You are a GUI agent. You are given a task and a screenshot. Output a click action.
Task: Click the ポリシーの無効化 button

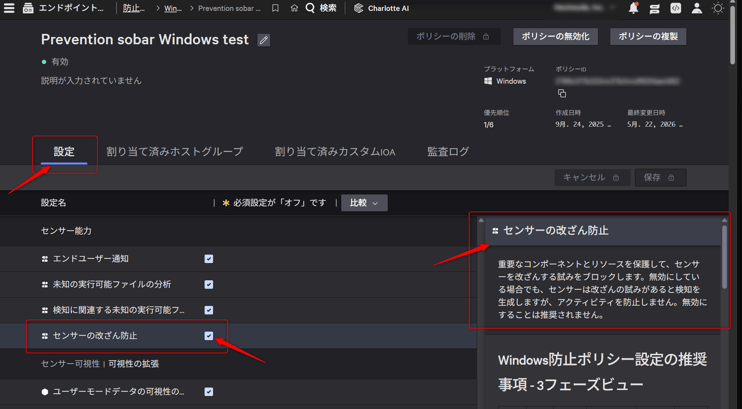tap(556, 36)
